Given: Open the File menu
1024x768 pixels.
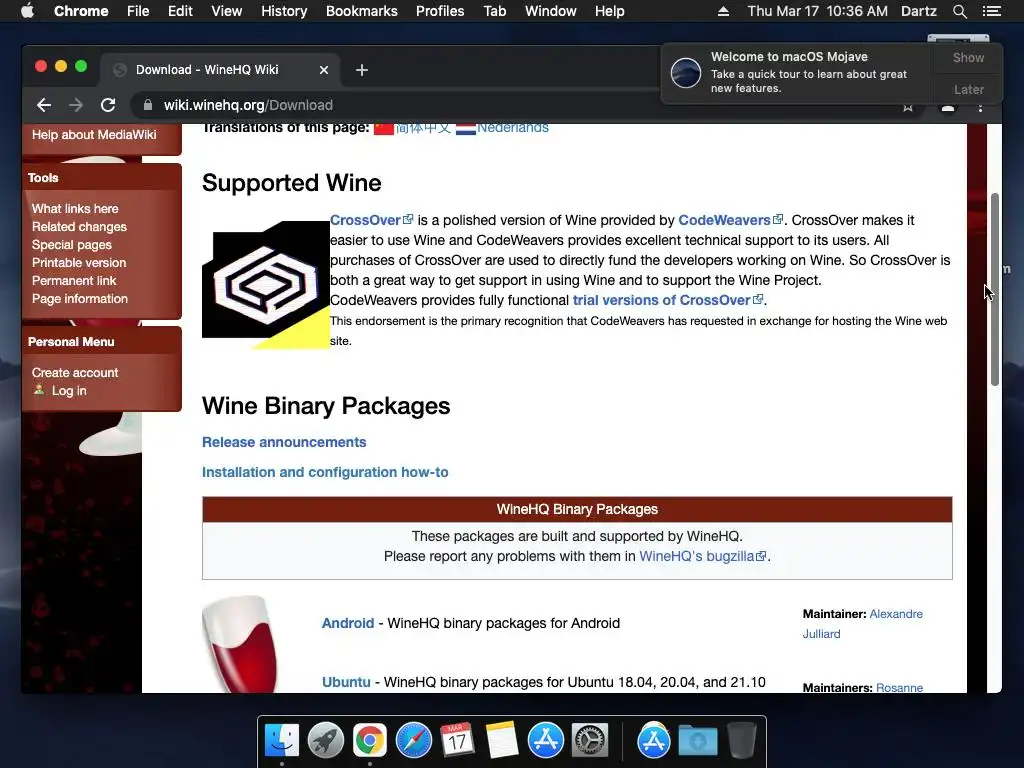Looking at the screenshot, I should coord(138,11).
